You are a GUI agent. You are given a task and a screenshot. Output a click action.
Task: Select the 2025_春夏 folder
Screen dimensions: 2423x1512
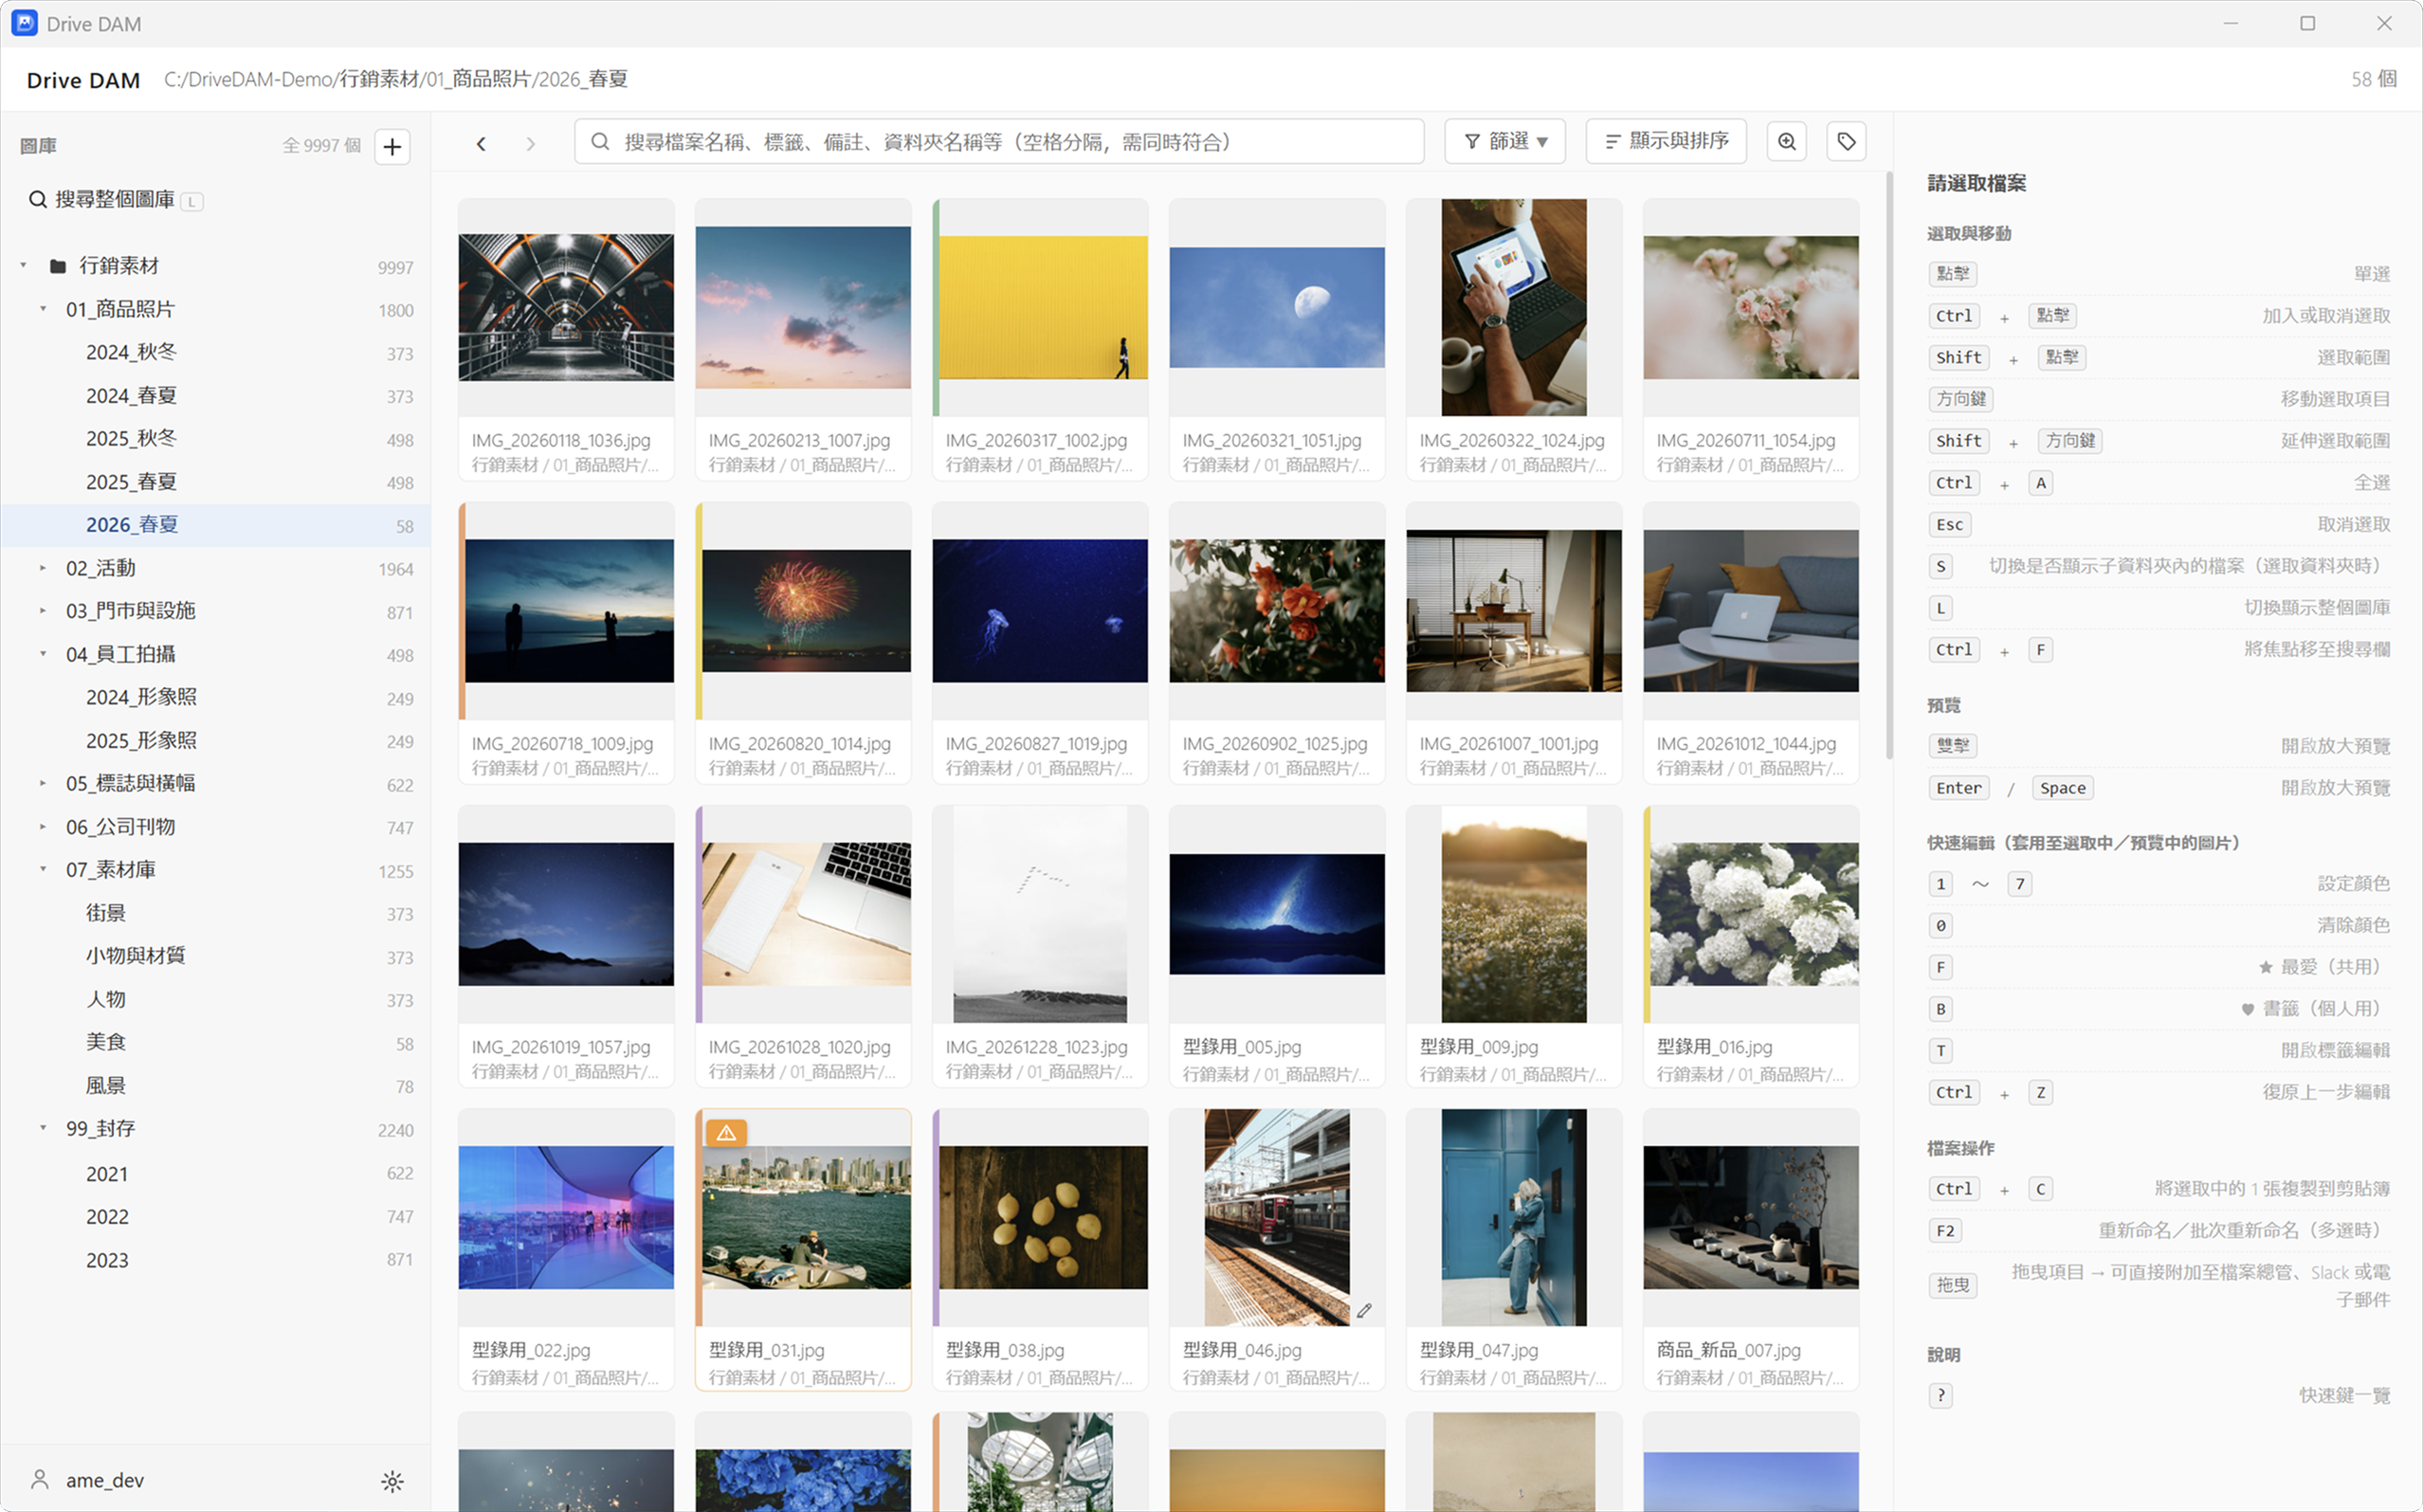[x=215, y=482]
